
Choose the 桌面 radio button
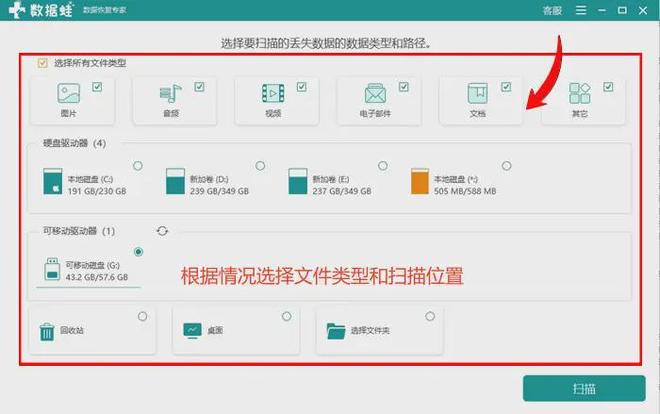(x=287, y=316)
